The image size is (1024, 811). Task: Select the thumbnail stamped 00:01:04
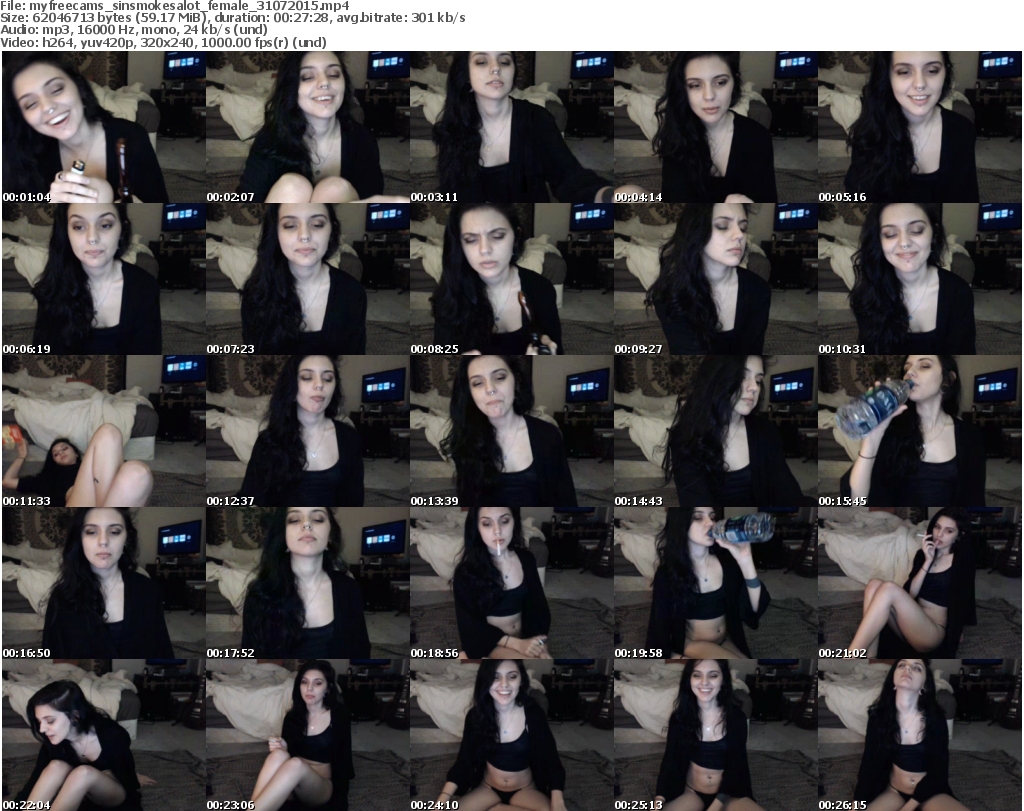coord(104,127)
